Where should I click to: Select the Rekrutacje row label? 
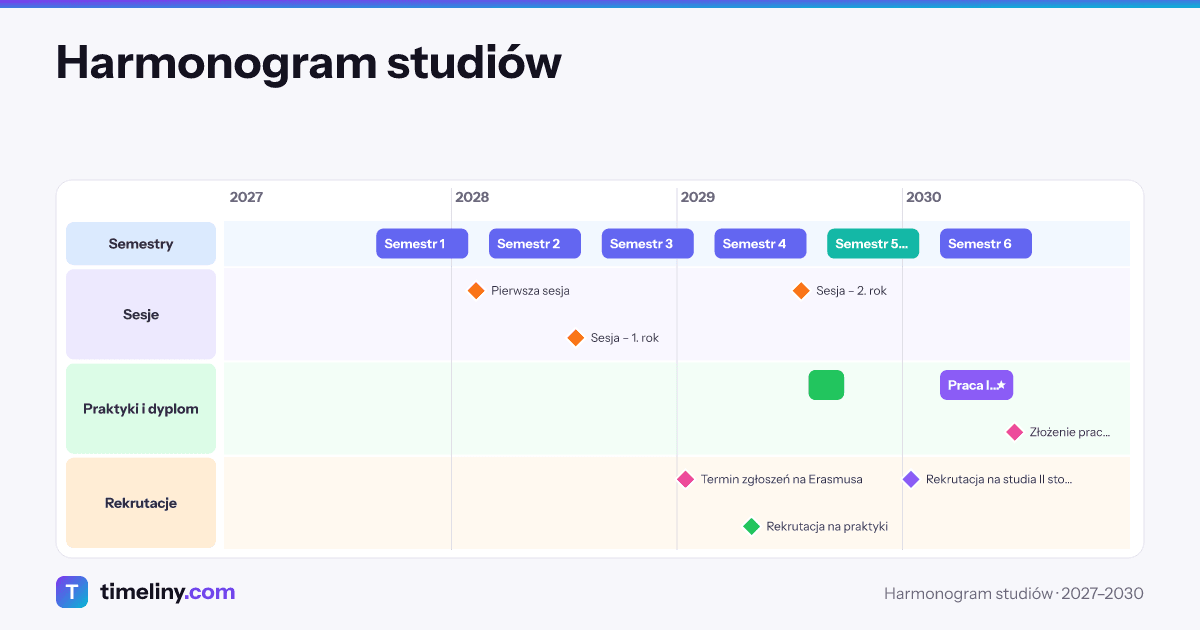(141, 503)
